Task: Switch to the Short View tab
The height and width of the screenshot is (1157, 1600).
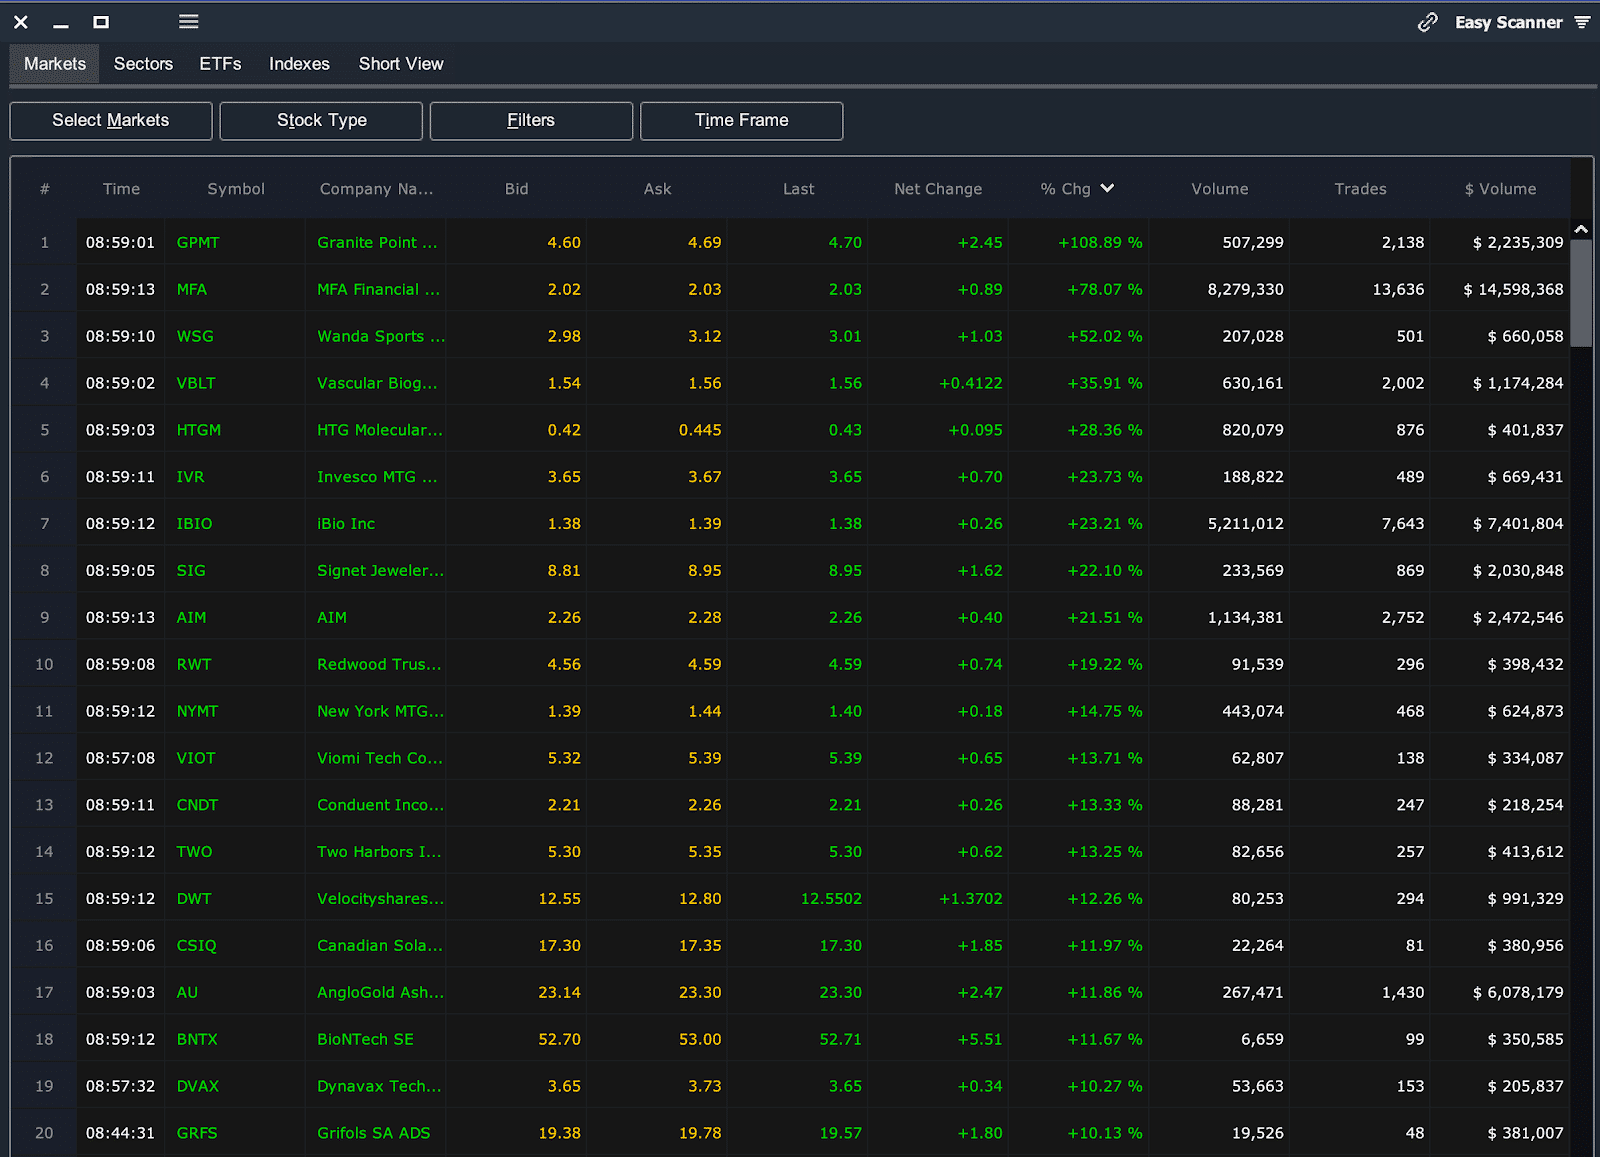Action: coord(401,64)
